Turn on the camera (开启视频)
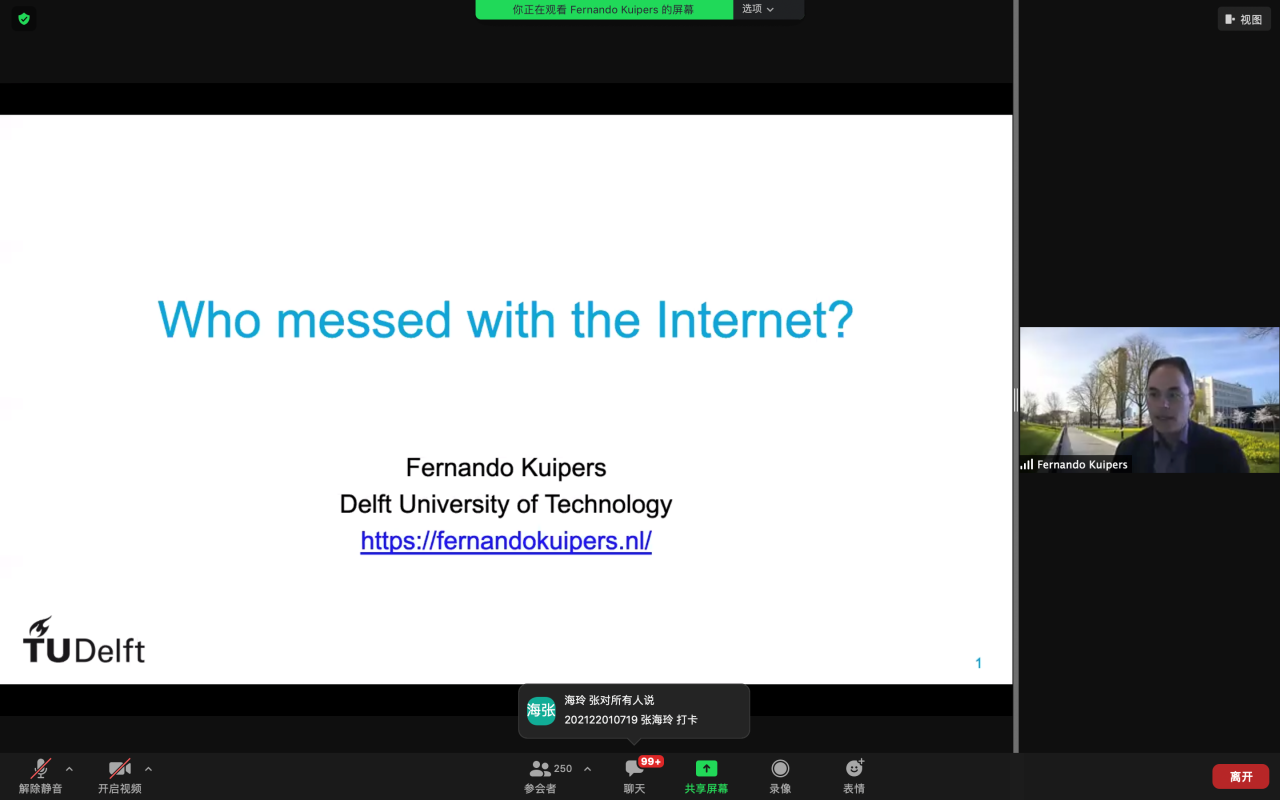This screenshot has height=800, width=1280. pyautogui.click(x=120, y=775)
